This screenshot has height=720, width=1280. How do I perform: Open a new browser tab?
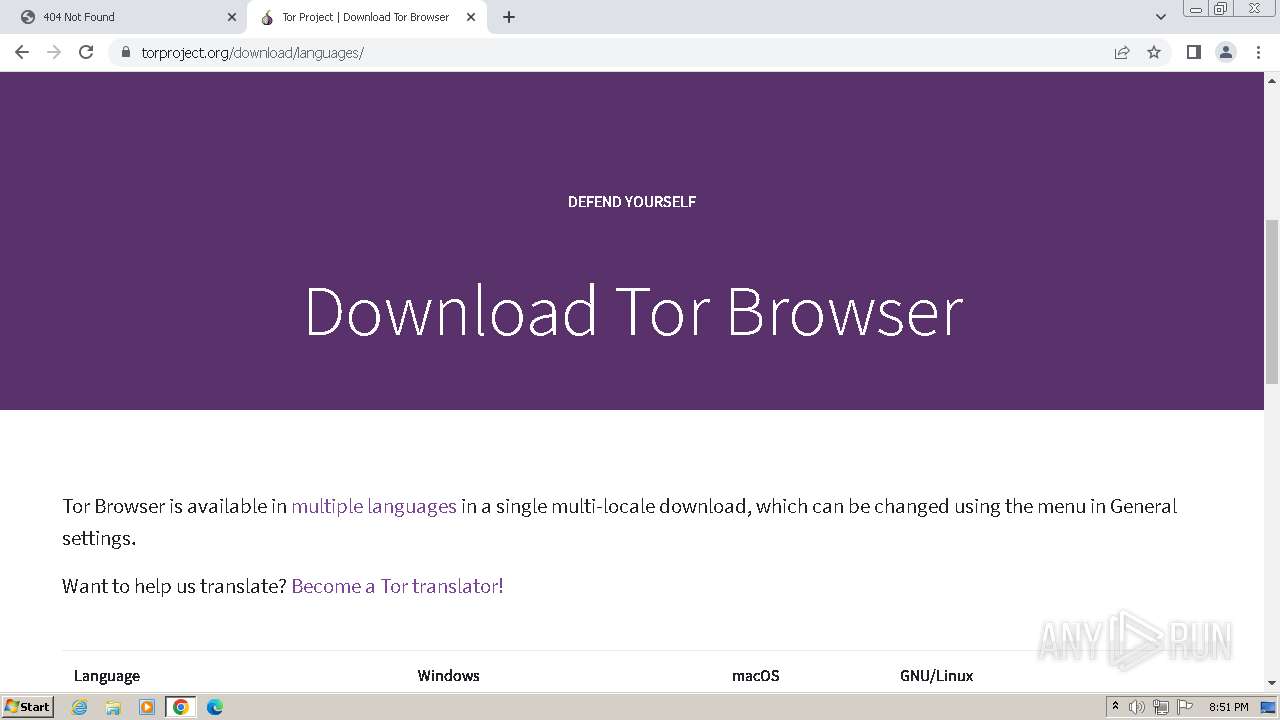pos(508,17)
